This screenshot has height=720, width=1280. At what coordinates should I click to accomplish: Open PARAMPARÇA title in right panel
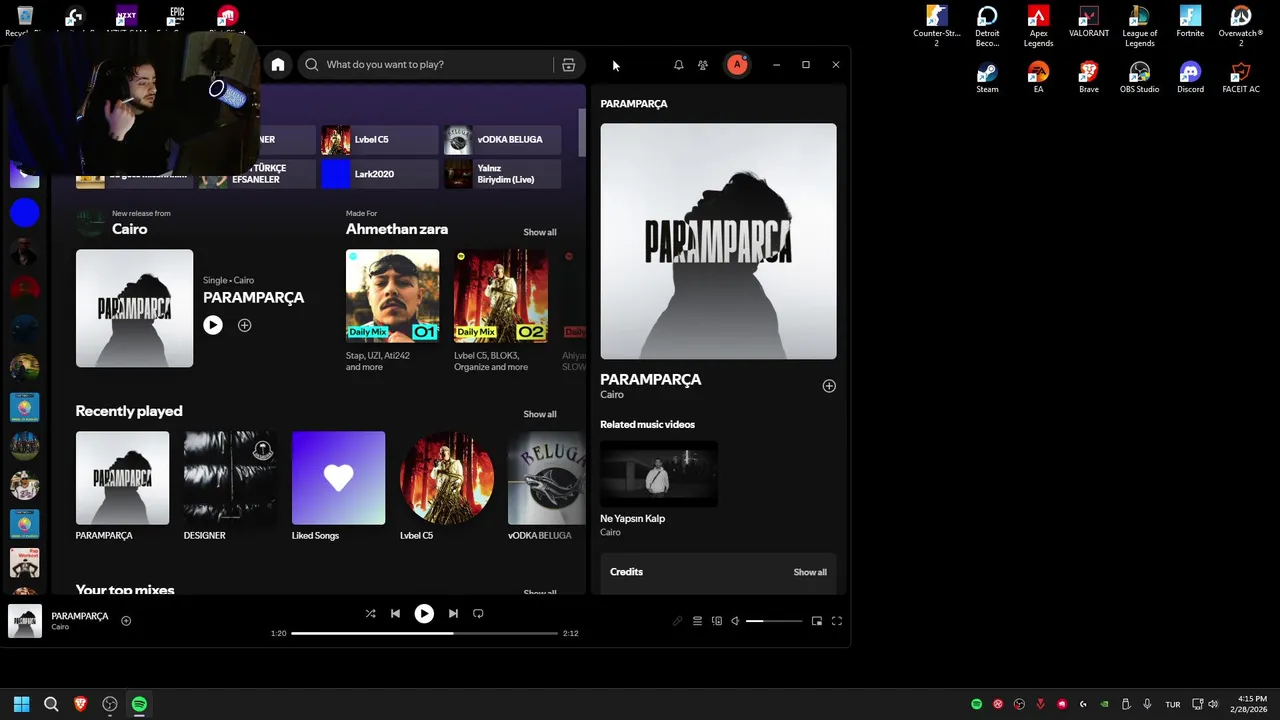pyautogui.click(x=650, y=379)
